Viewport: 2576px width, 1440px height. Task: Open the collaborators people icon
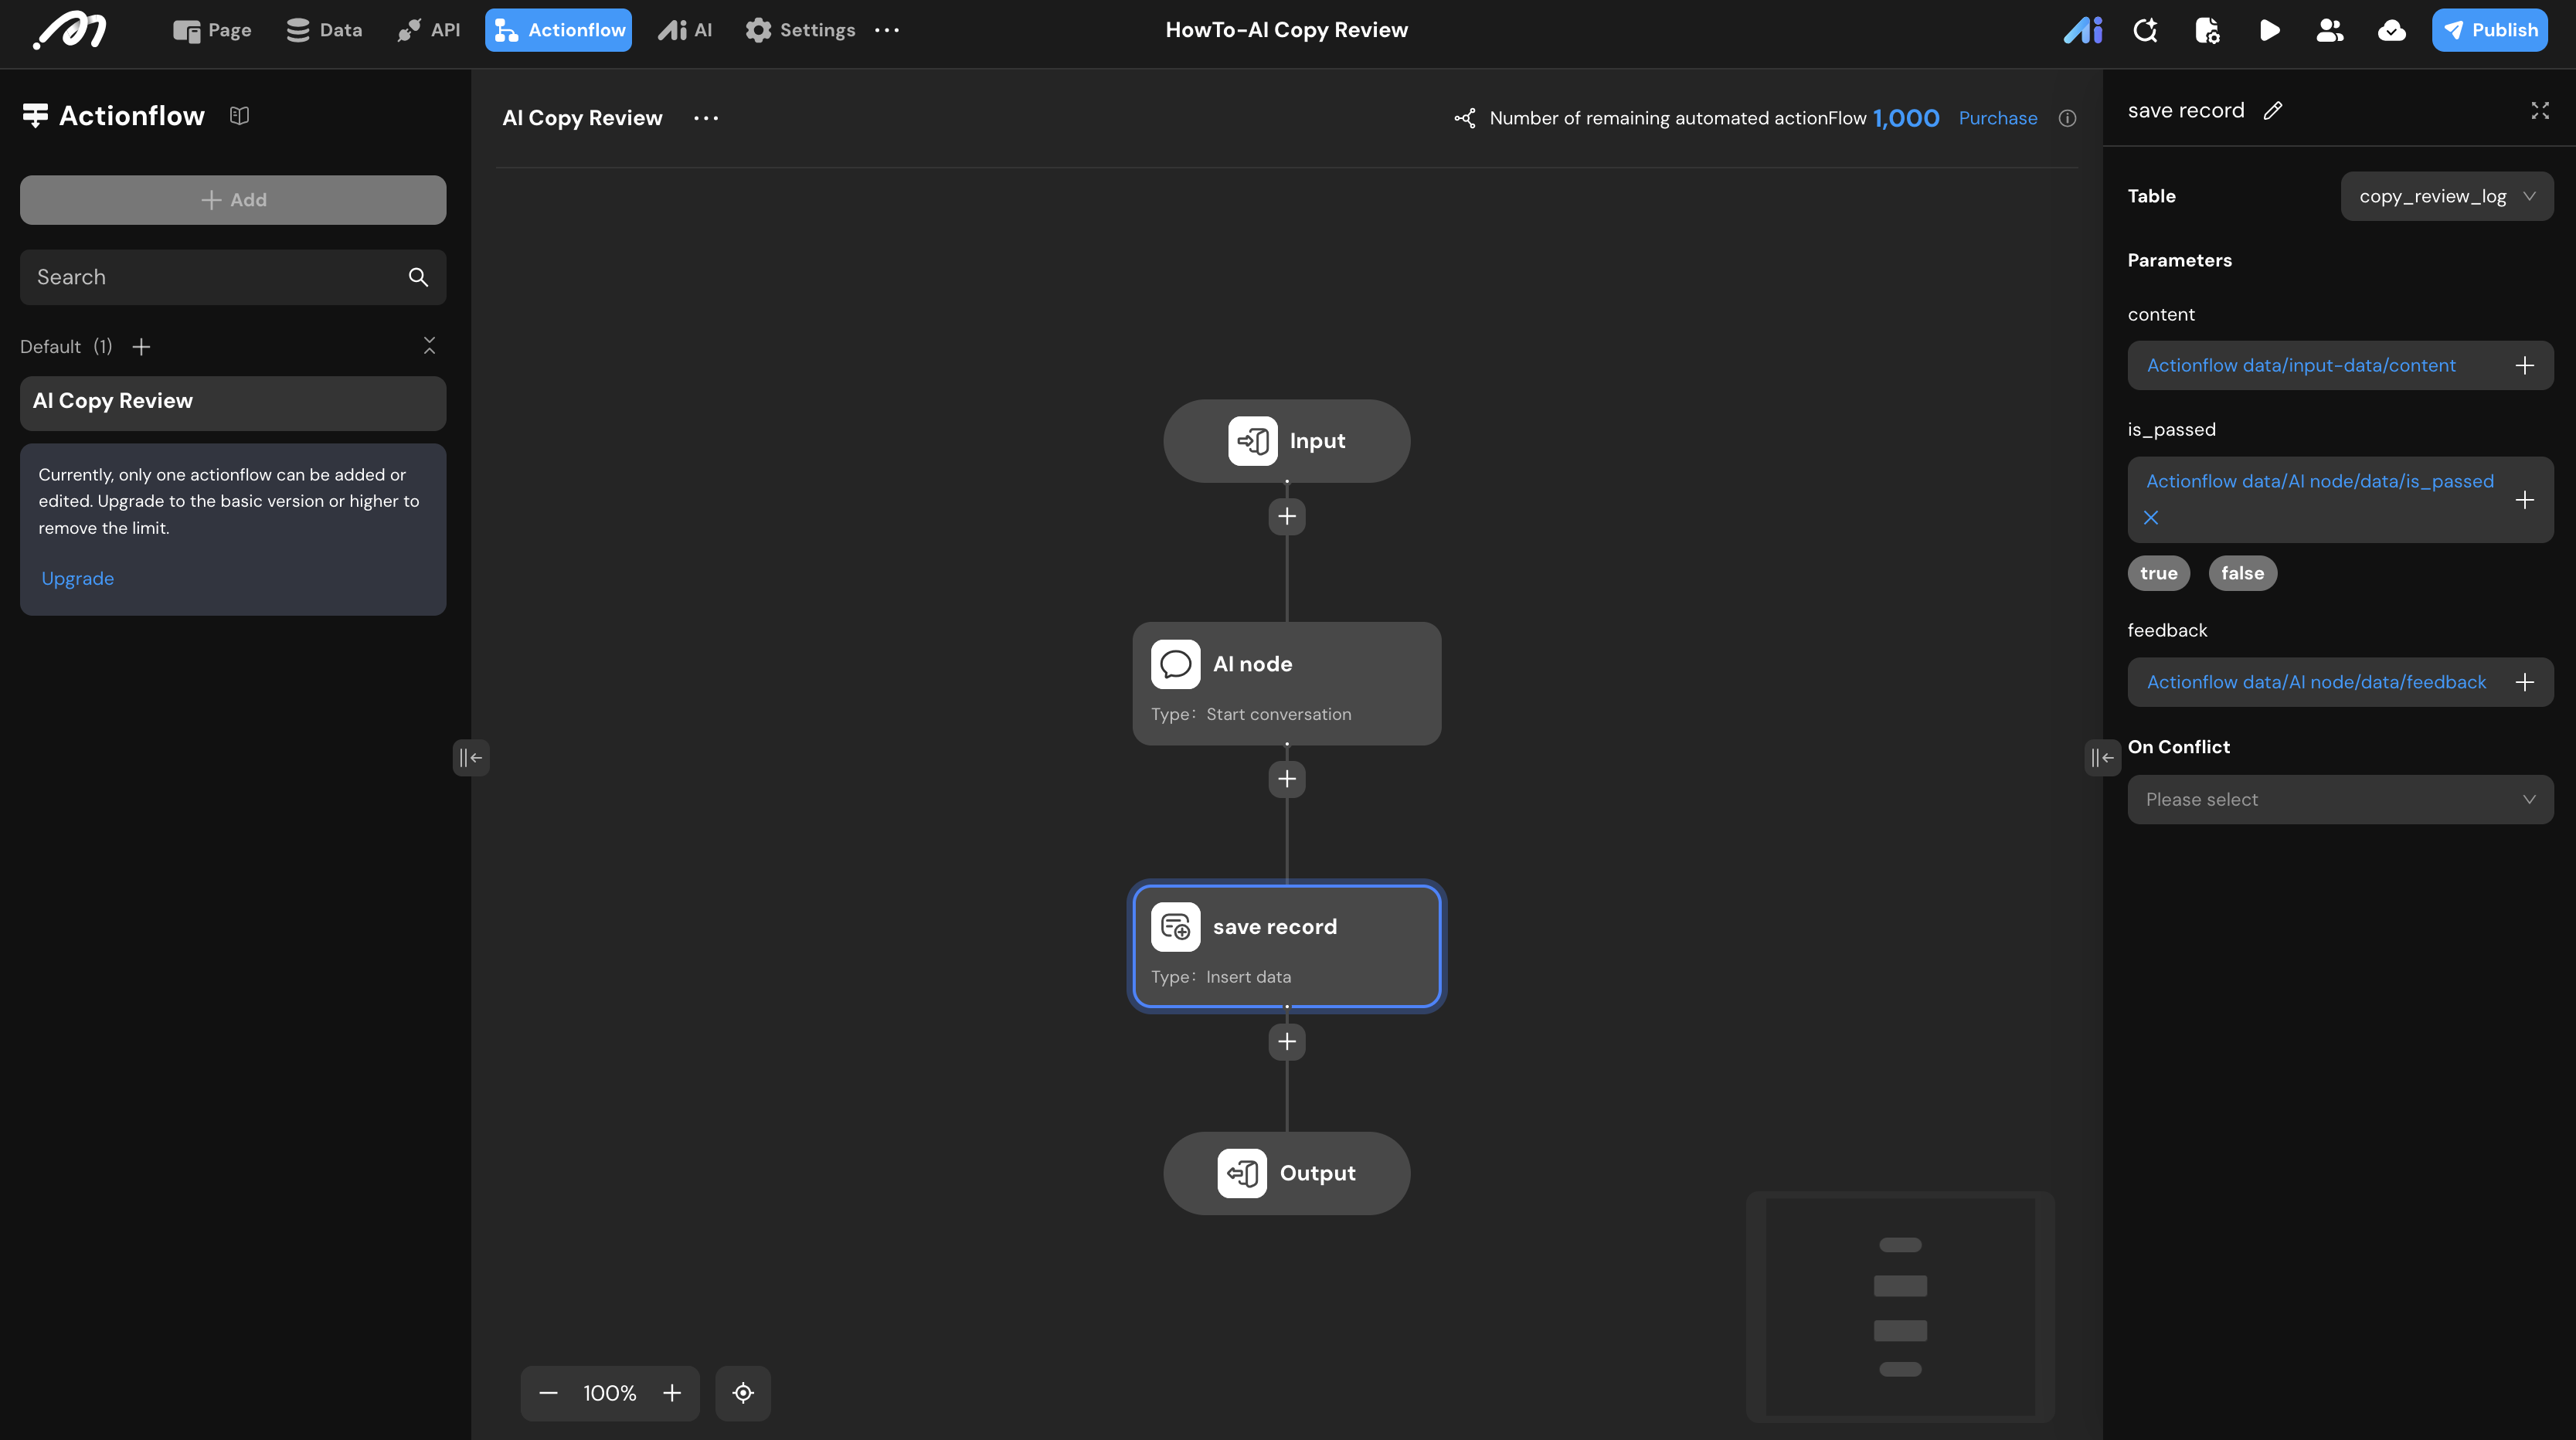pos(2330,30)
